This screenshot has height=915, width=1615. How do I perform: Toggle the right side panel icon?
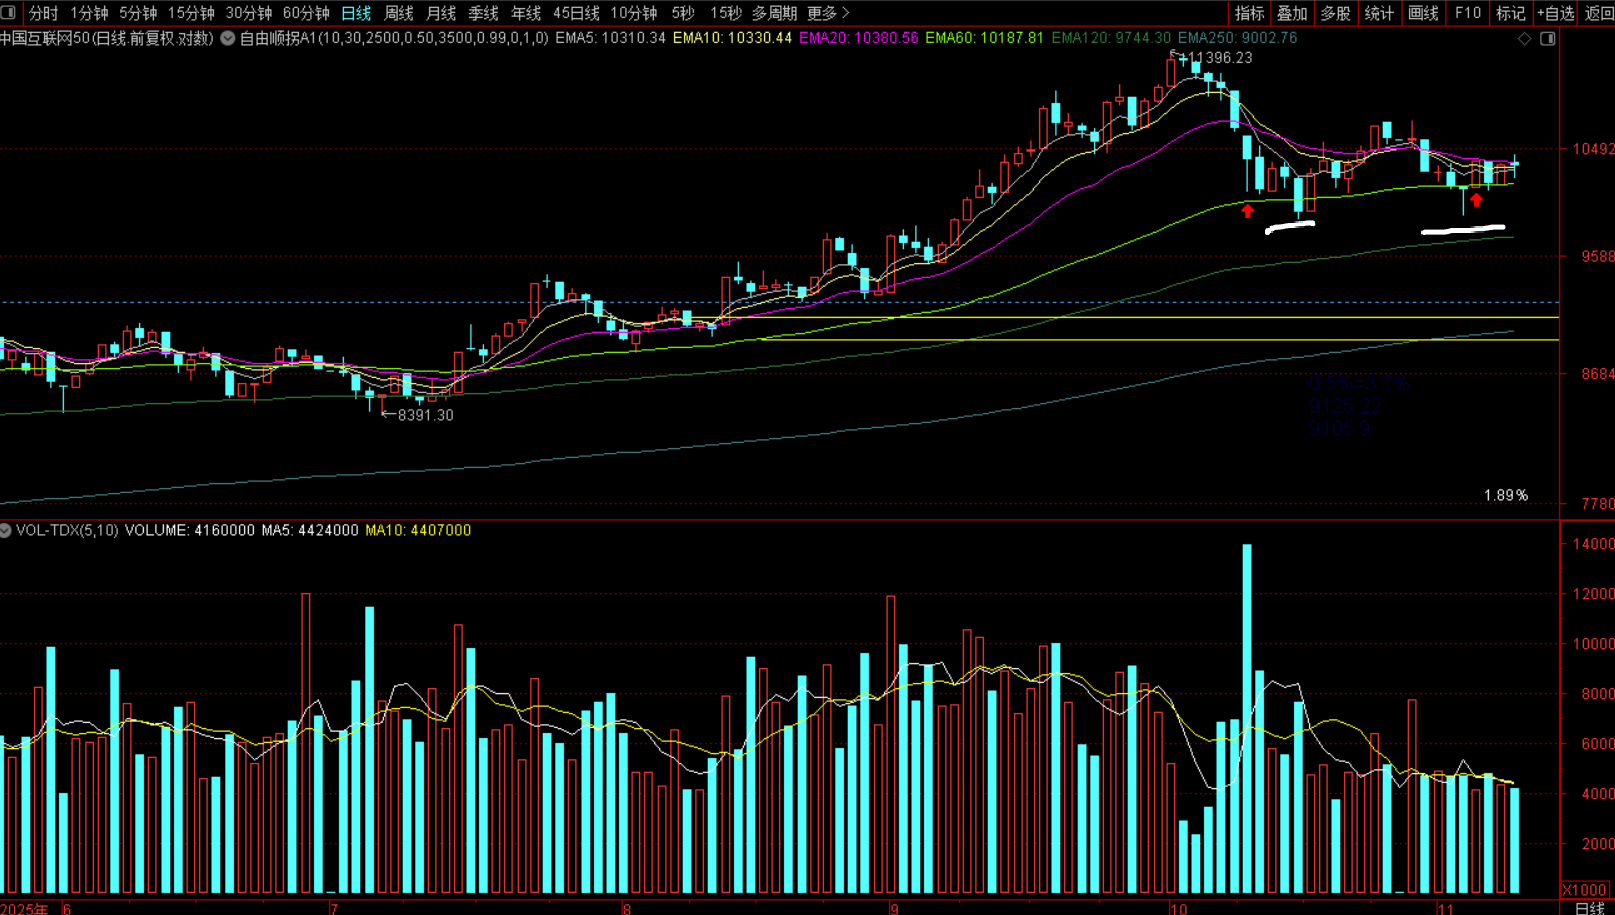tap(1548, 38)
